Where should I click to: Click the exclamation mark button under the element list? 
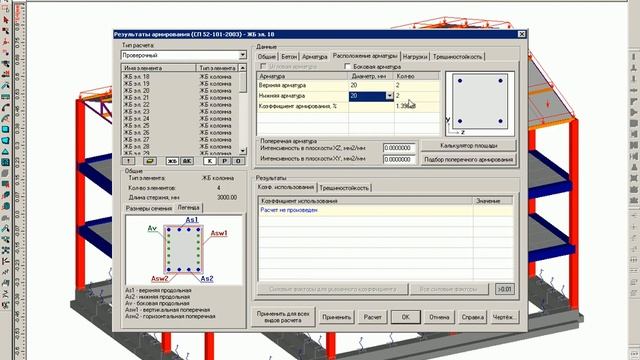129,161
